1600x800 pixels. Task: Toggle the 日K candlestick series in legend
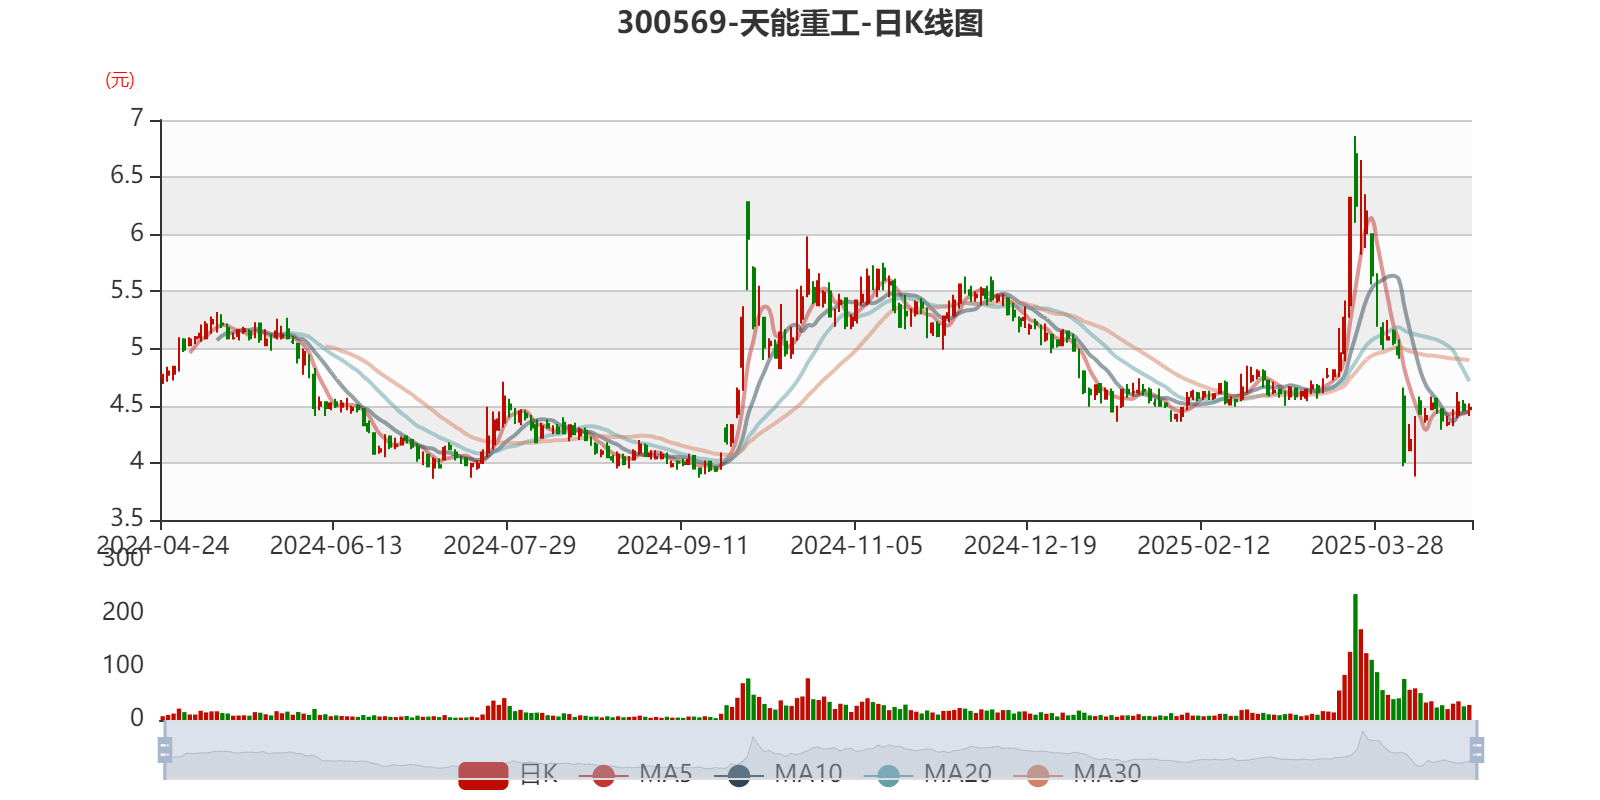point(508,774)
